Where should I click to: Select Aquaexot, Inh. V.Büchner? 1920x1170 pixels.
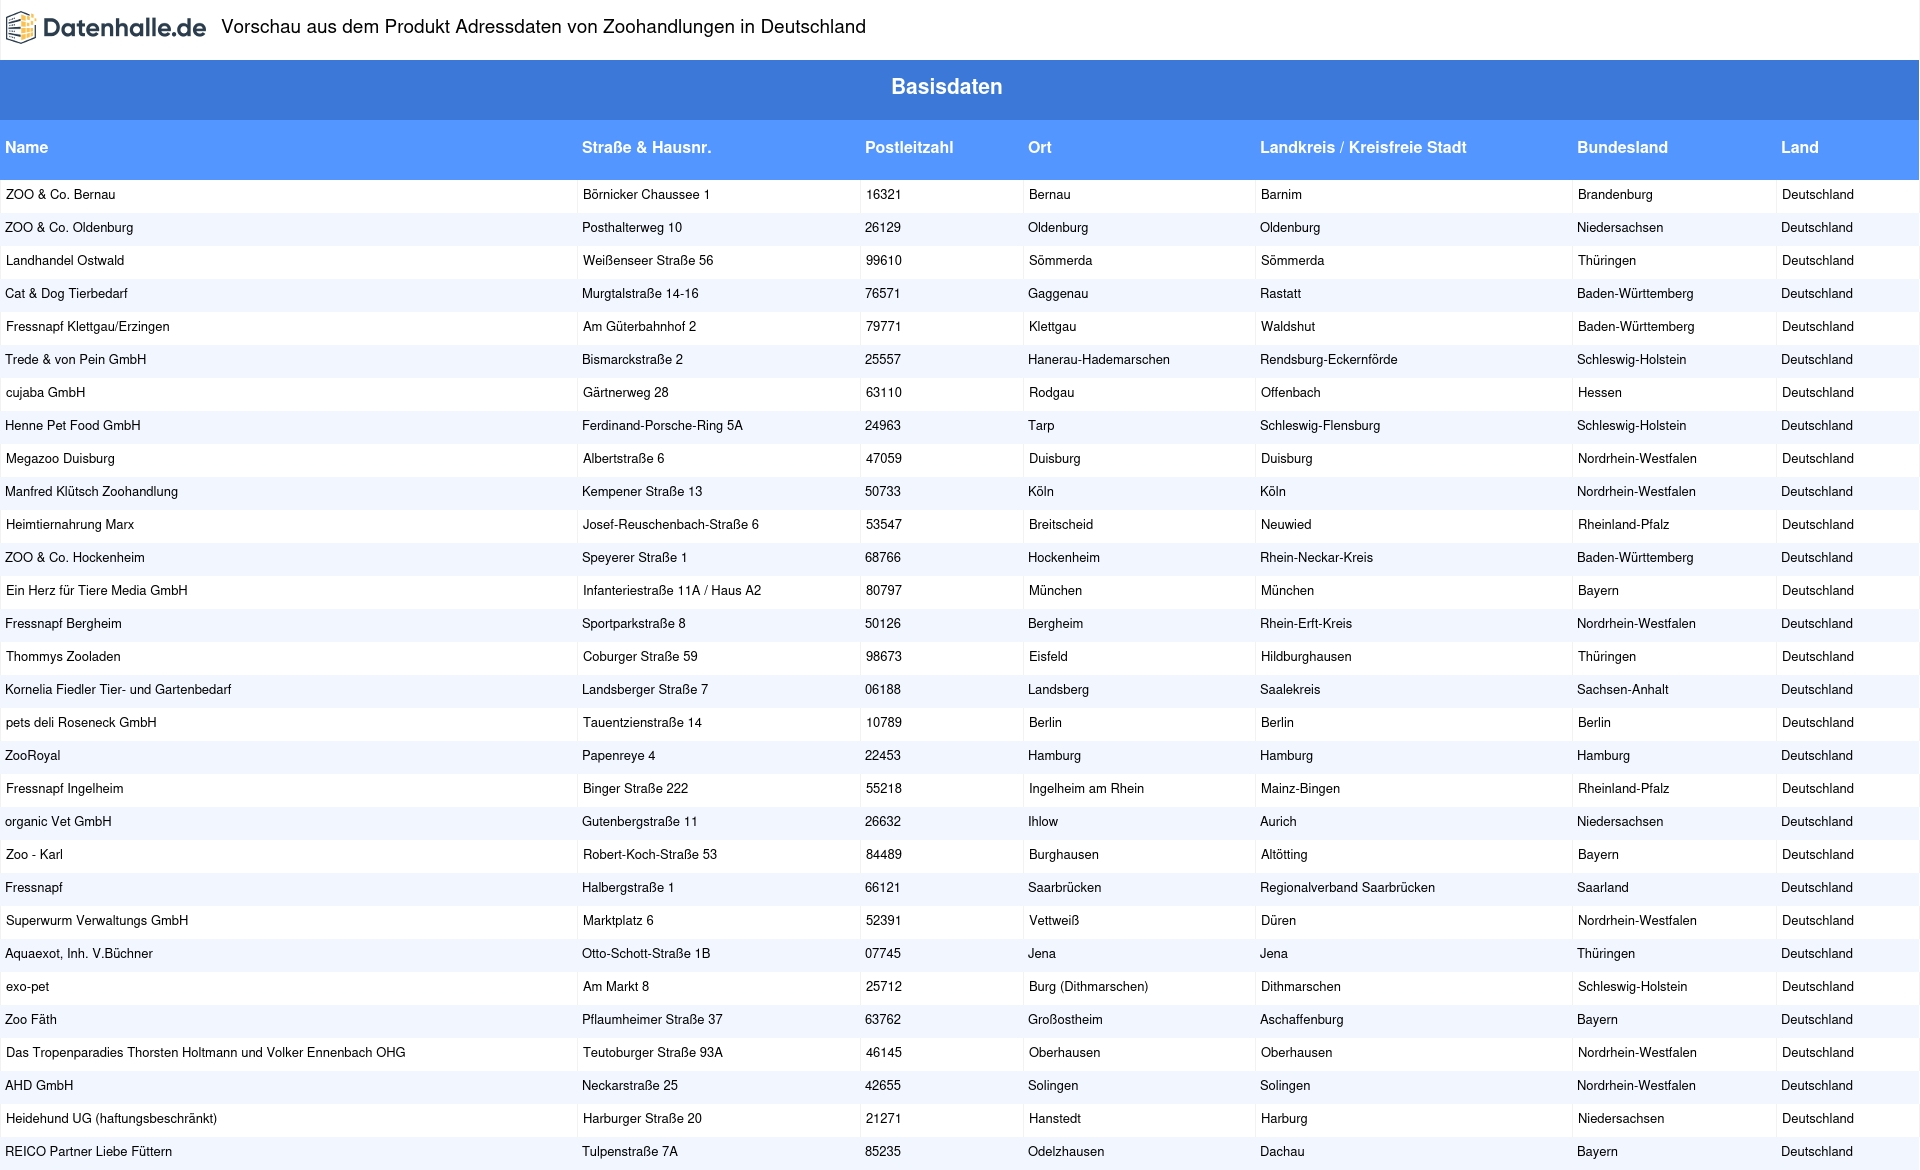79,954
